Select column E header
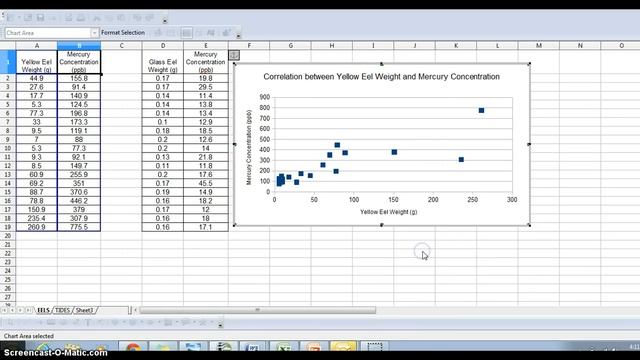The height and width of the screenshot is (360, 640). [206, 45]
